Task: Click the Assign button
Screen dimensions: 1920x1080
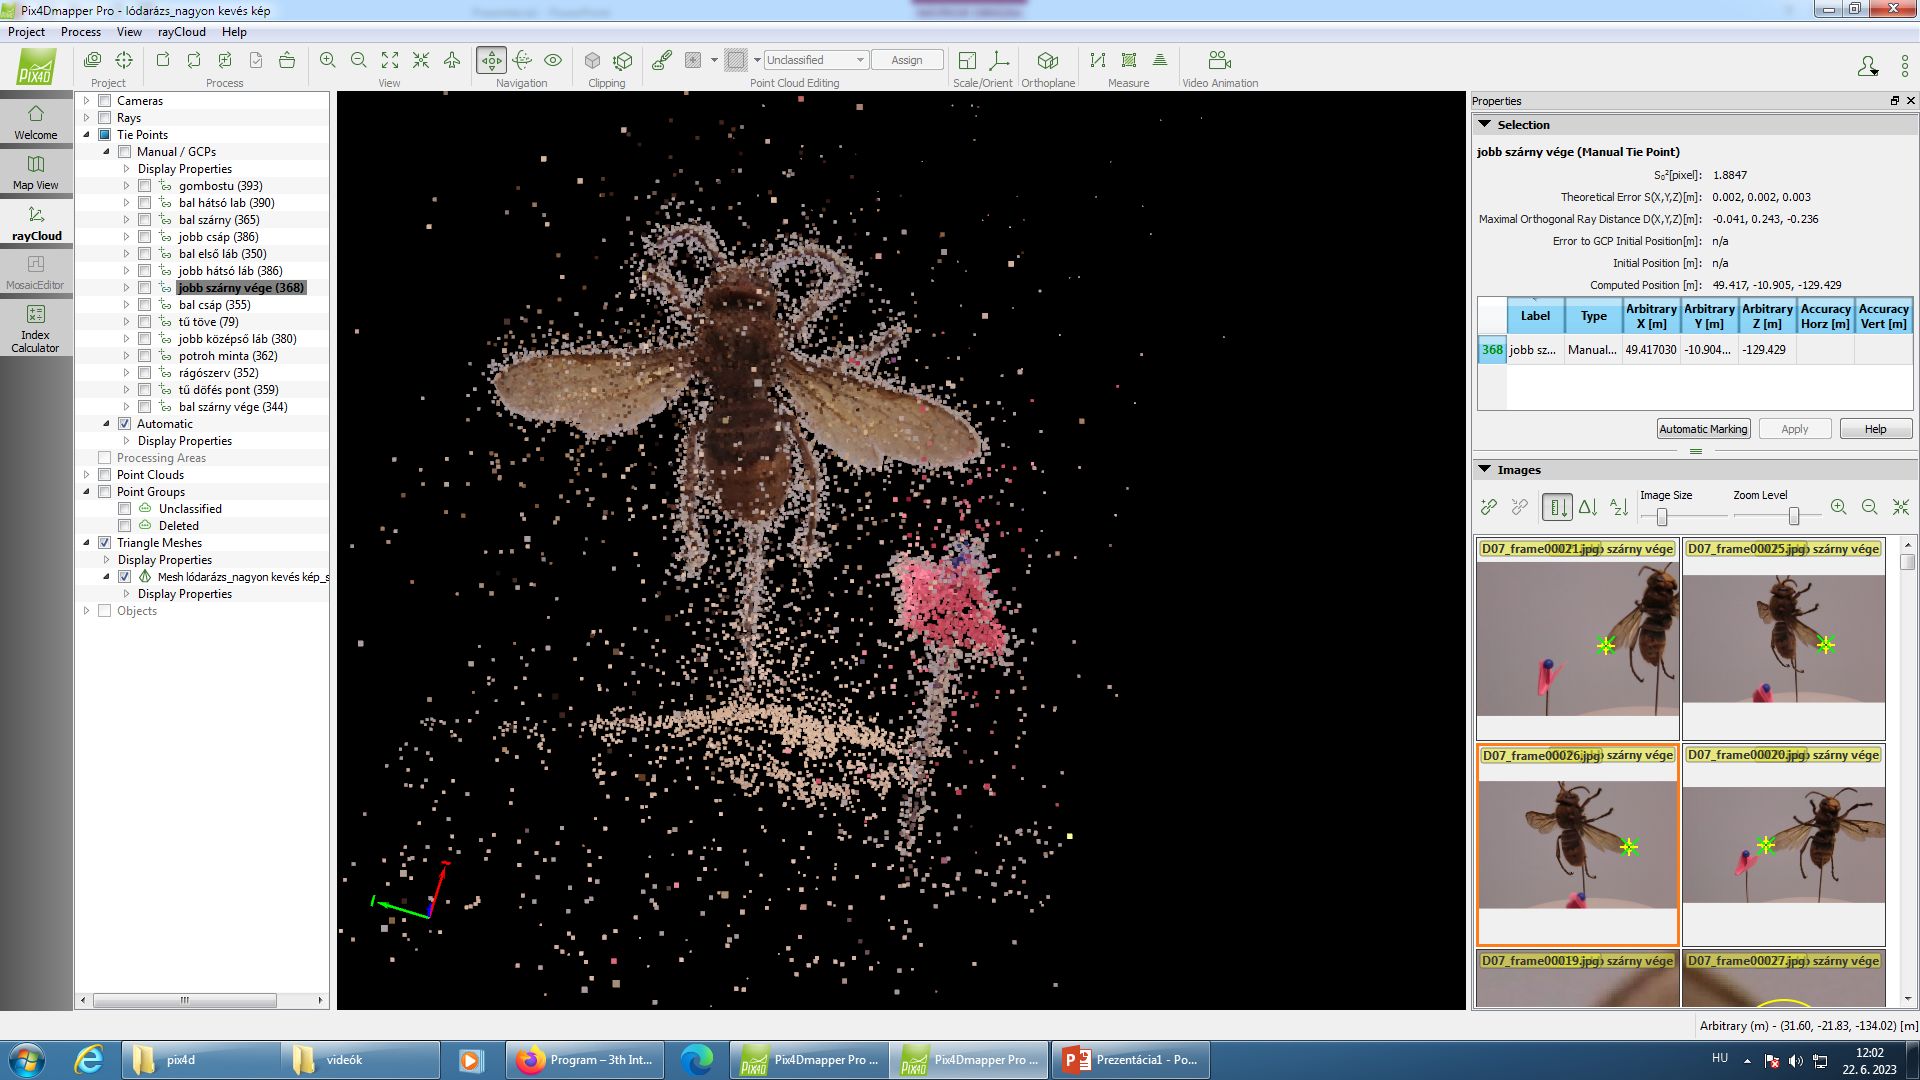Action: click(x=907, y=60)
